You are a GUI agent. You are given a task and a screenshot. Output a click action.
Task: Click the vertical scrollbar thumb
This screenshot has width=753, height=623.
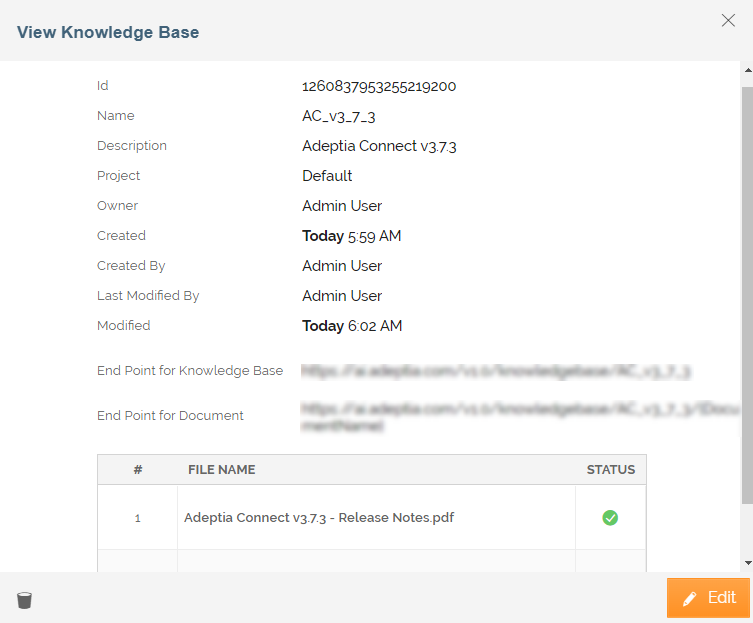pos(747,295)
